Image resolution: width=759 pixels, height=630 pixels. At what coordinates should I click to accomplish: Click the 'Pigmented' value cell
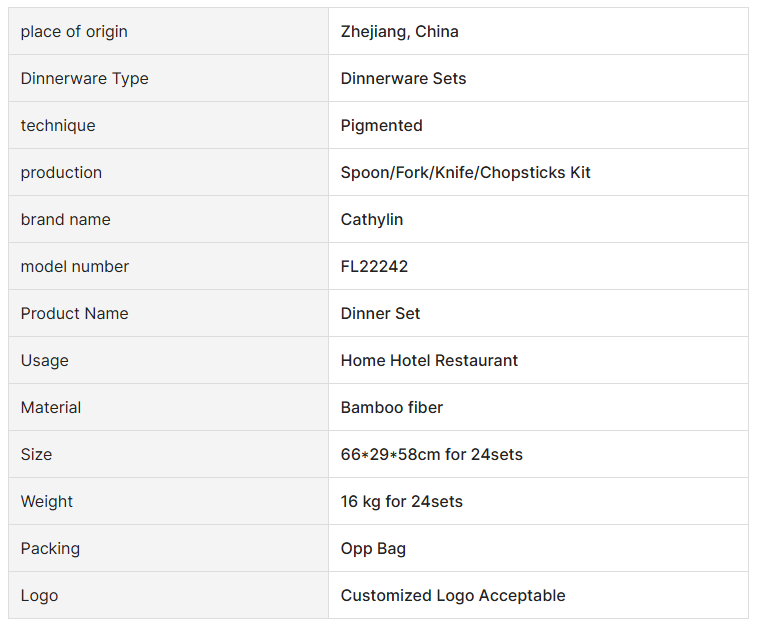(x=381, y=126)
